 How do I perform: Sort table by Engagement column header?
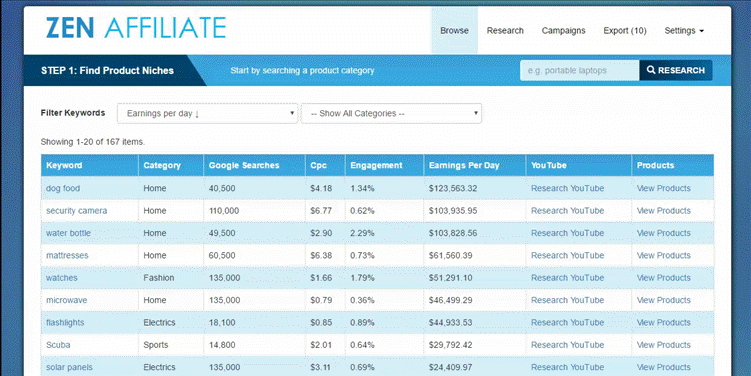(x=376, y=165)
